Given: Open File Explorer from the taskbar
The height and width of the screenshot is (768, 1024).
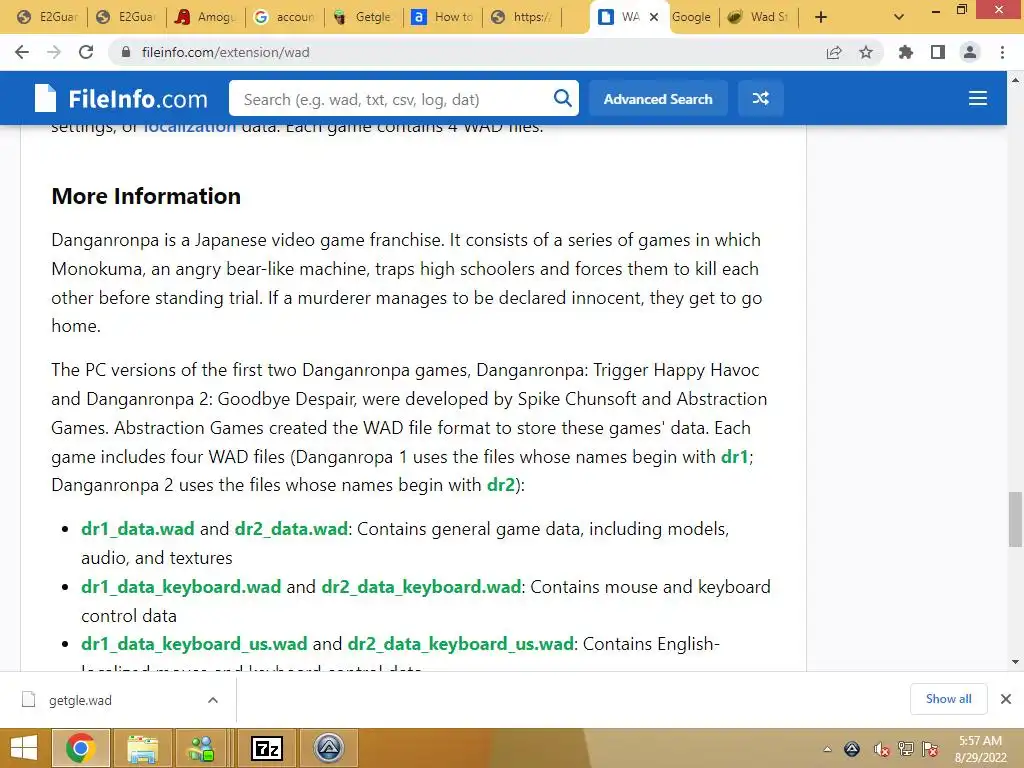Looking at the screenshot, I should coord(142,748).
